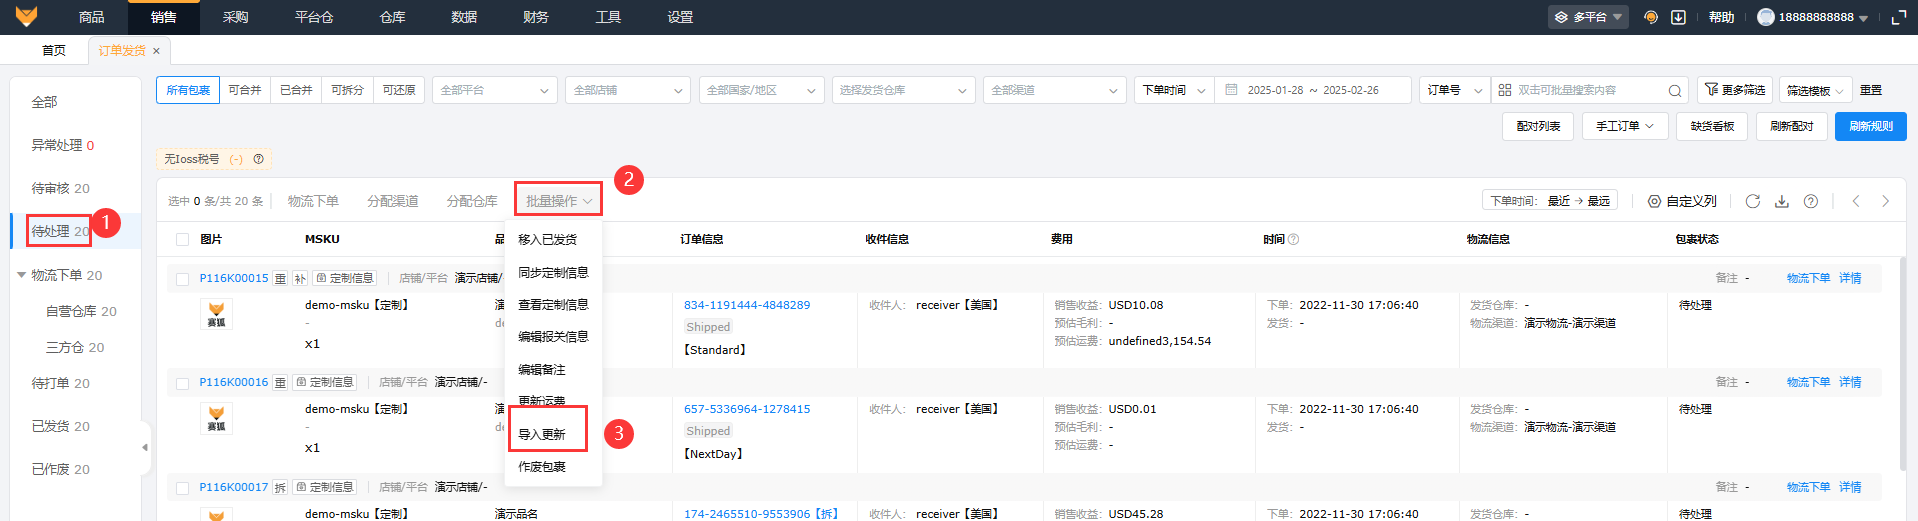Click the 重 tag on package P116K00016
The height and width of the screenshot is (521, 1918).
click(280, 383)
